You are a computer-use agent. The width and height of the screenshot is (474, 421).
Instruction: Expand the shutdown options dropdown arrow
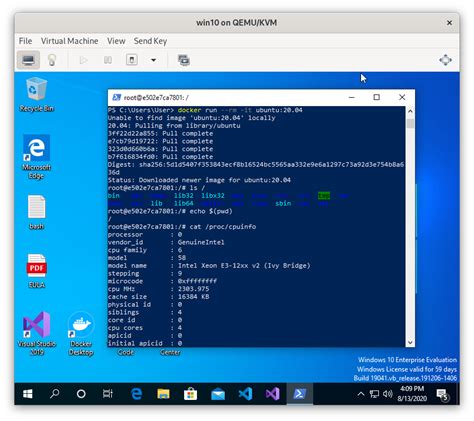click(x=153, y=60)
